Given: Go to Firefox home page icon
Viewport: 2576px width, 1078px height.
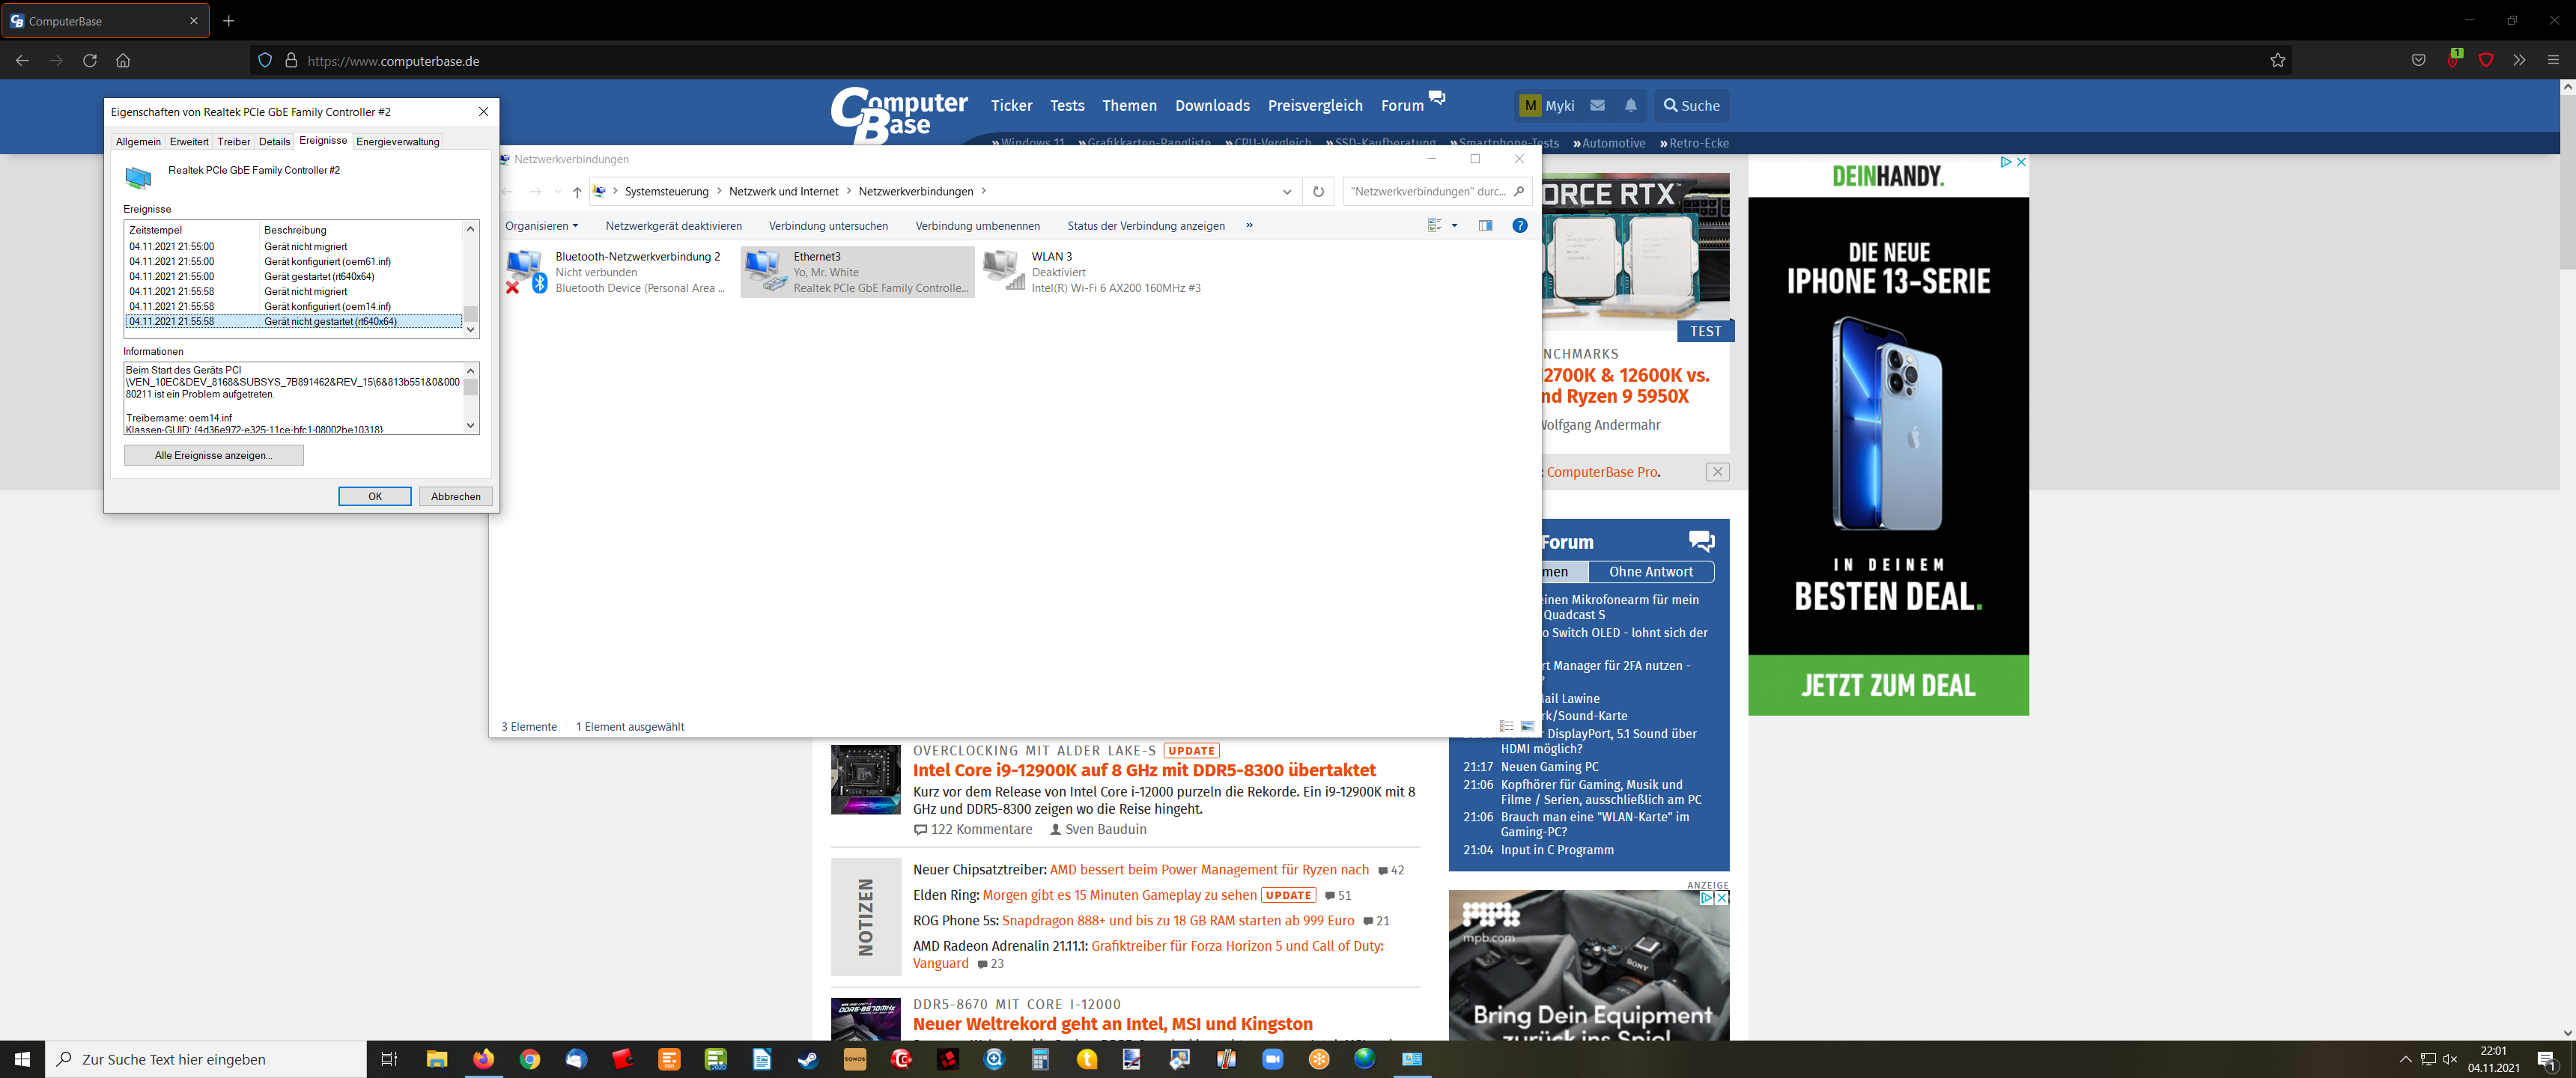Looking at the screenshot, I should click(x=123, y=60).
